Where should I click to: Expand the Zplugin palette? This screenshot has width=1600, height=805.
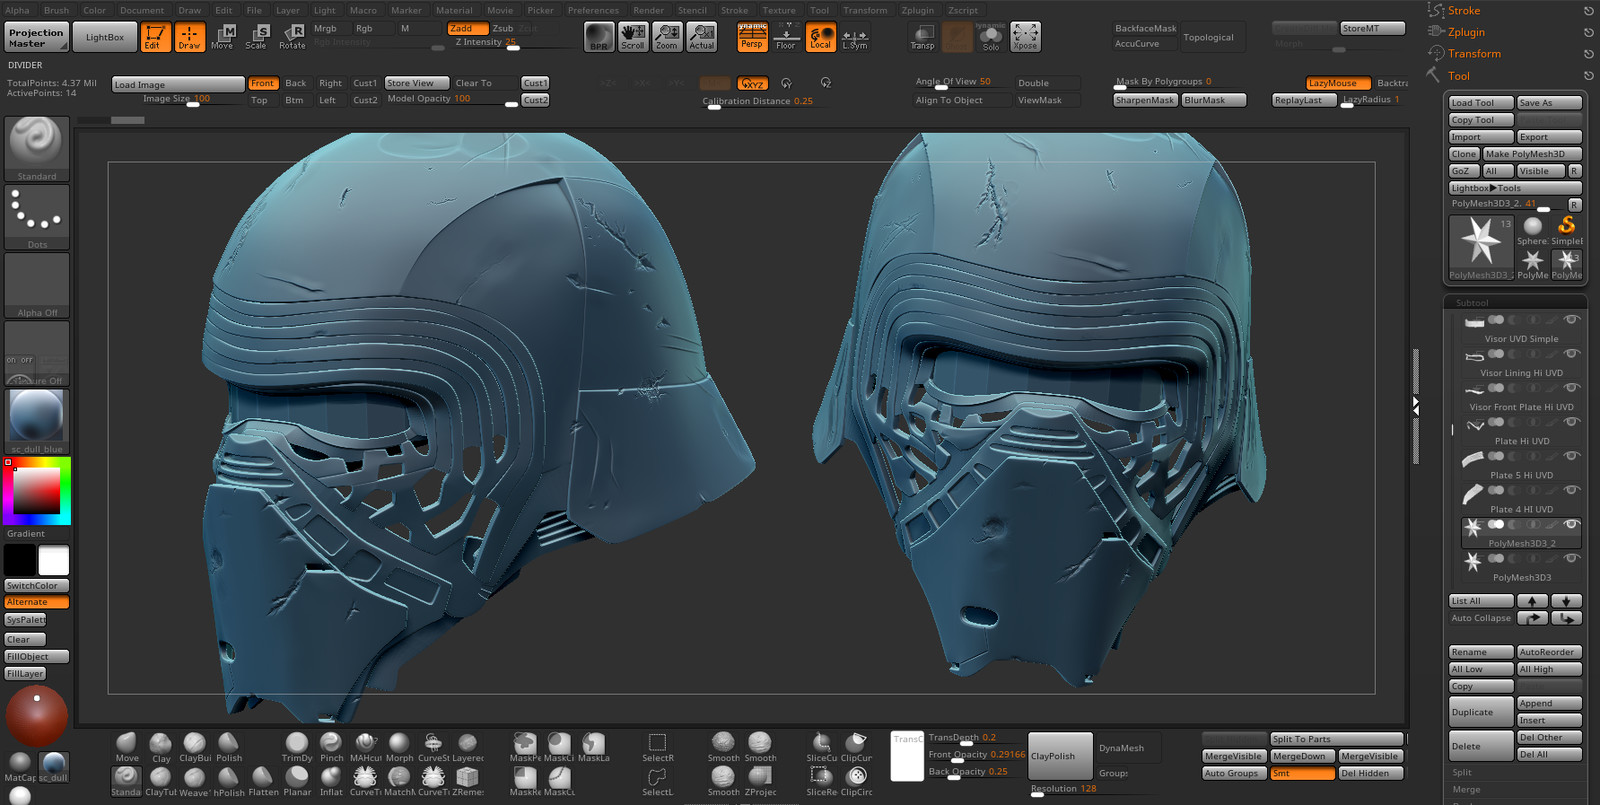point(1466,32)
